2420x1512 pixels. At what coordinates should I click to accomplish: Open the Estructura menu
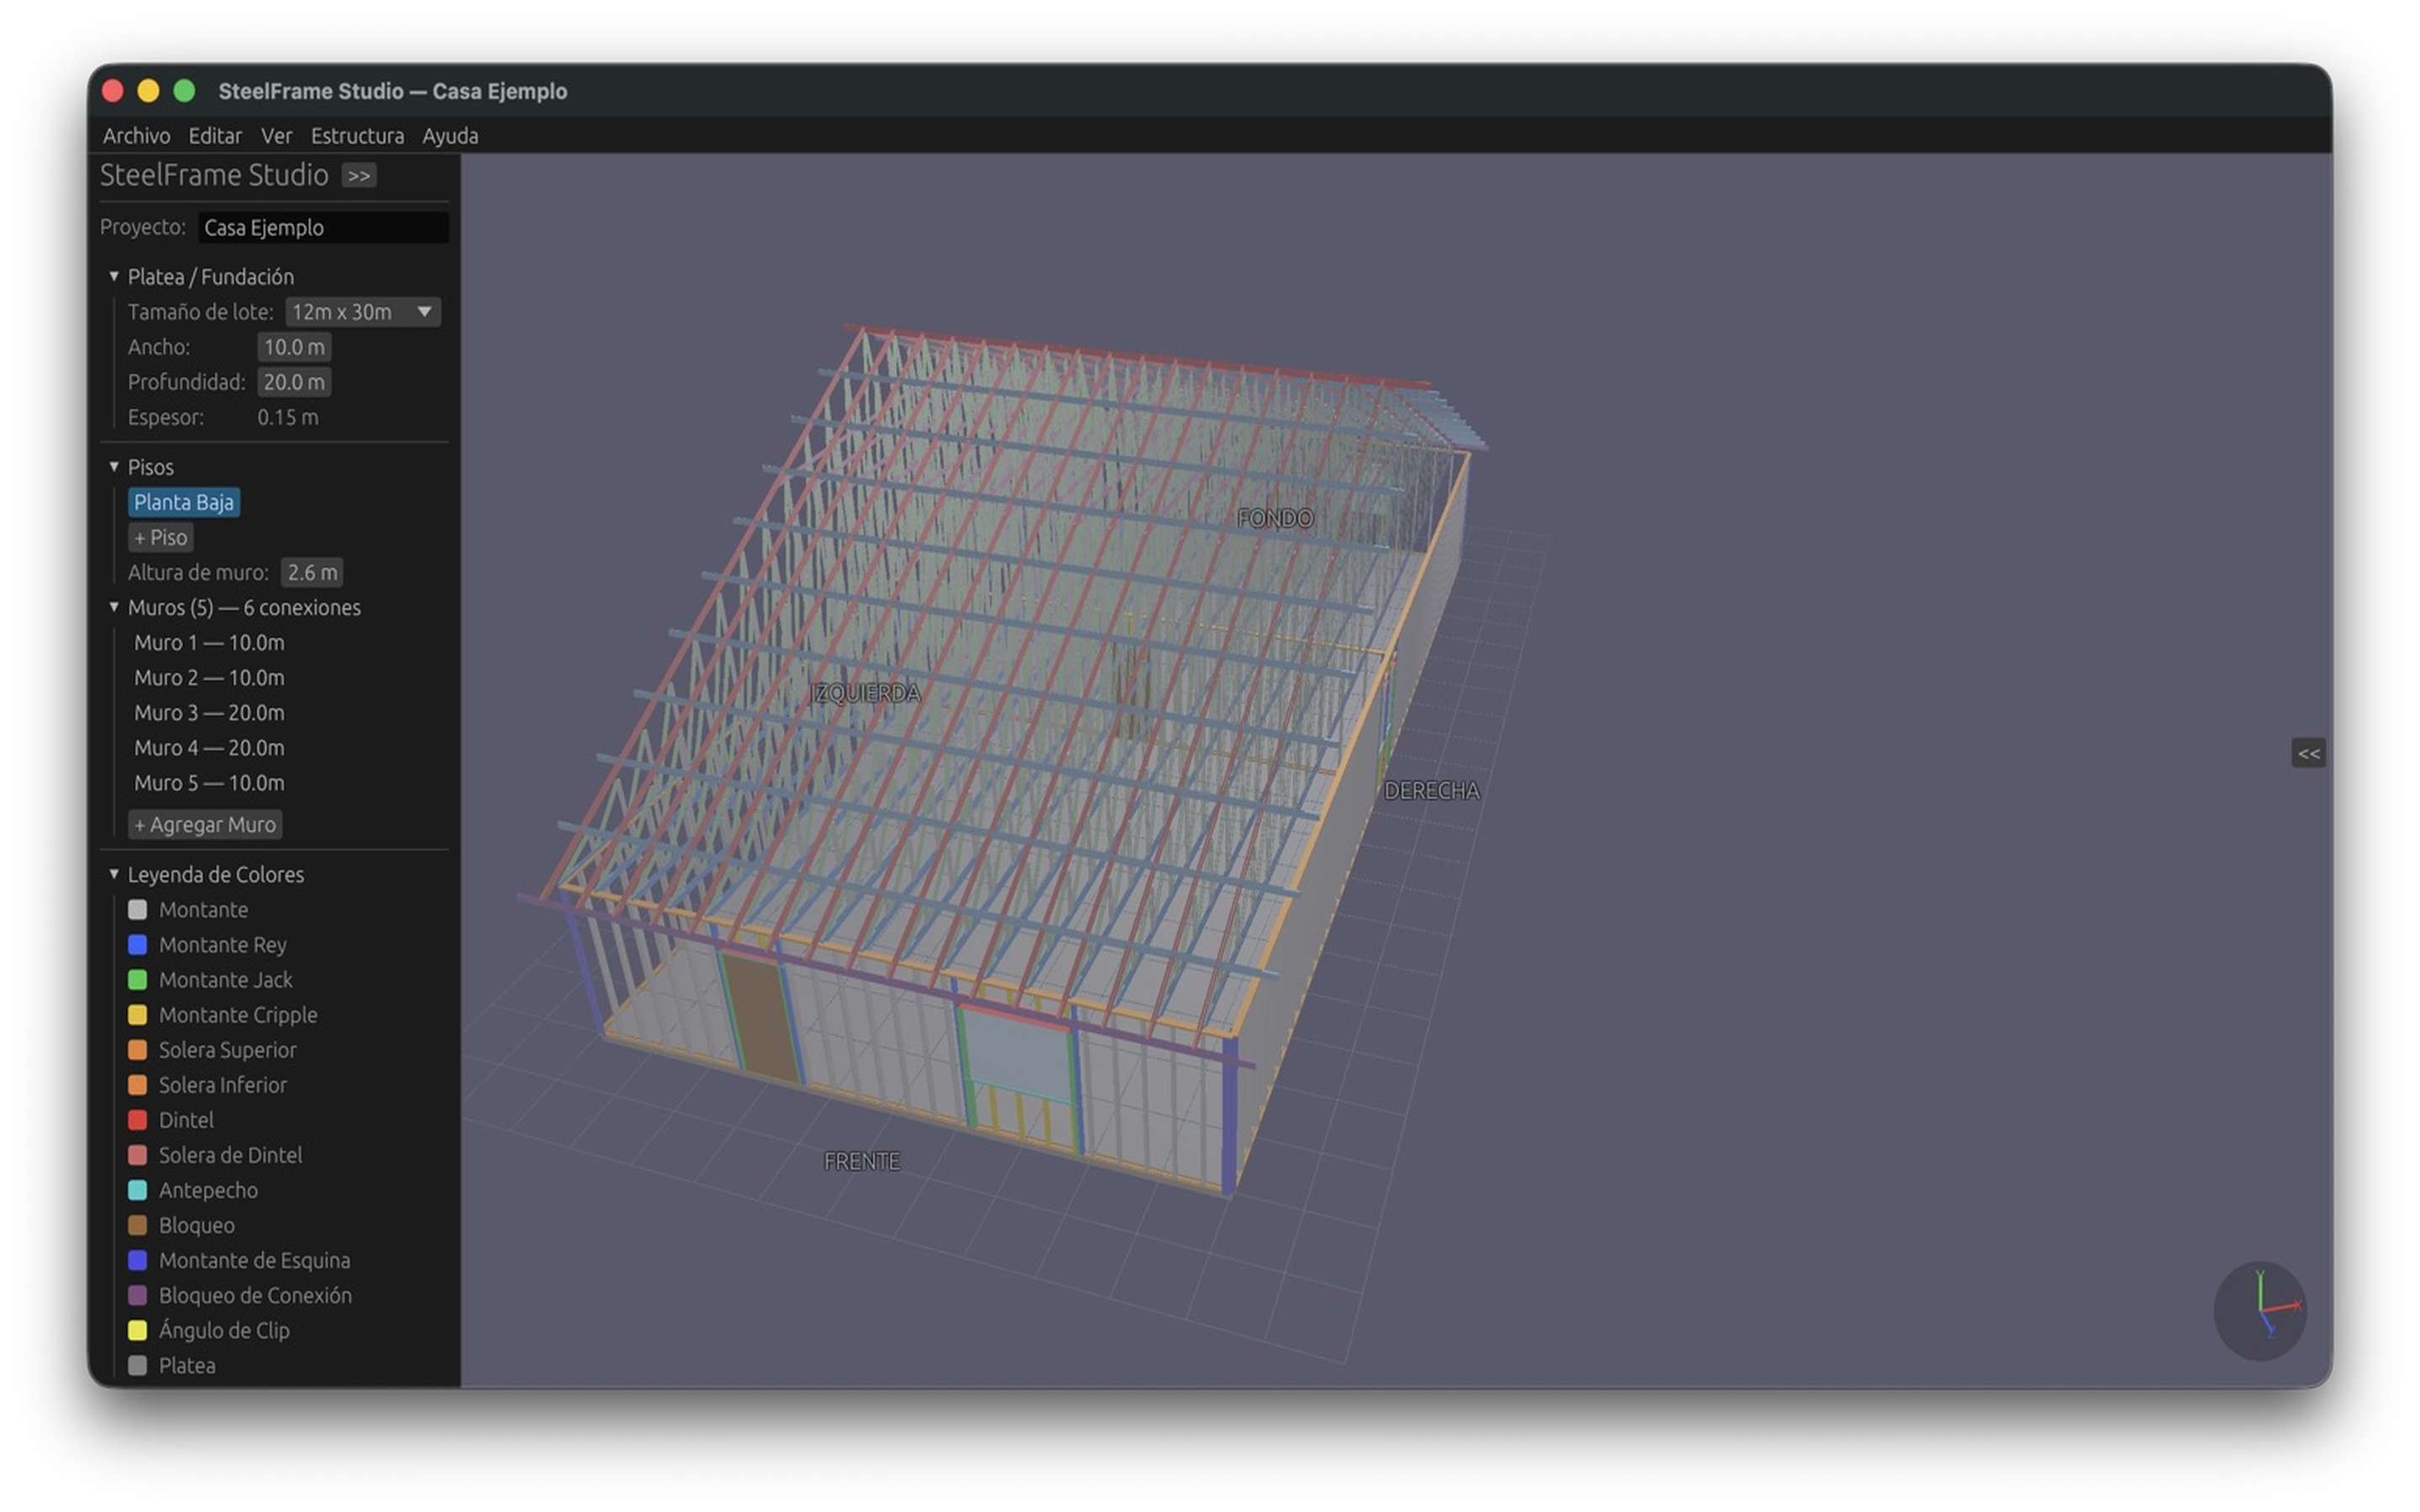coord(357,136)
